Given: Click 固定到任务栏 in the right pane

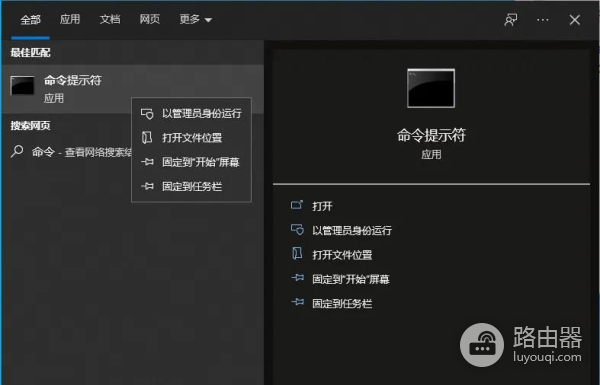Looking at the screenshot, I should tap(342, 304).
